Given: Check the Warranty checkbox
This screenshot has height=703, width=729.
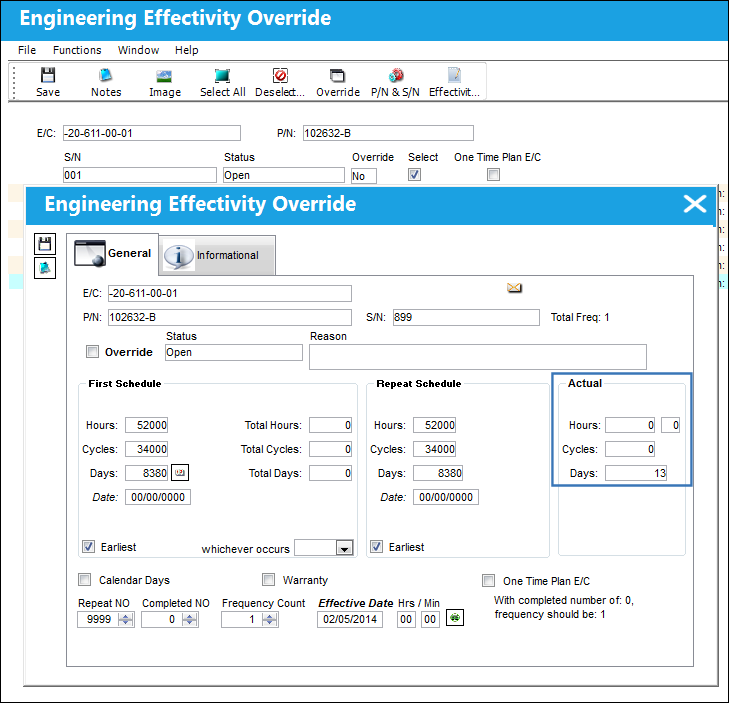Looking at the screenshot, I should click(268, 579).
